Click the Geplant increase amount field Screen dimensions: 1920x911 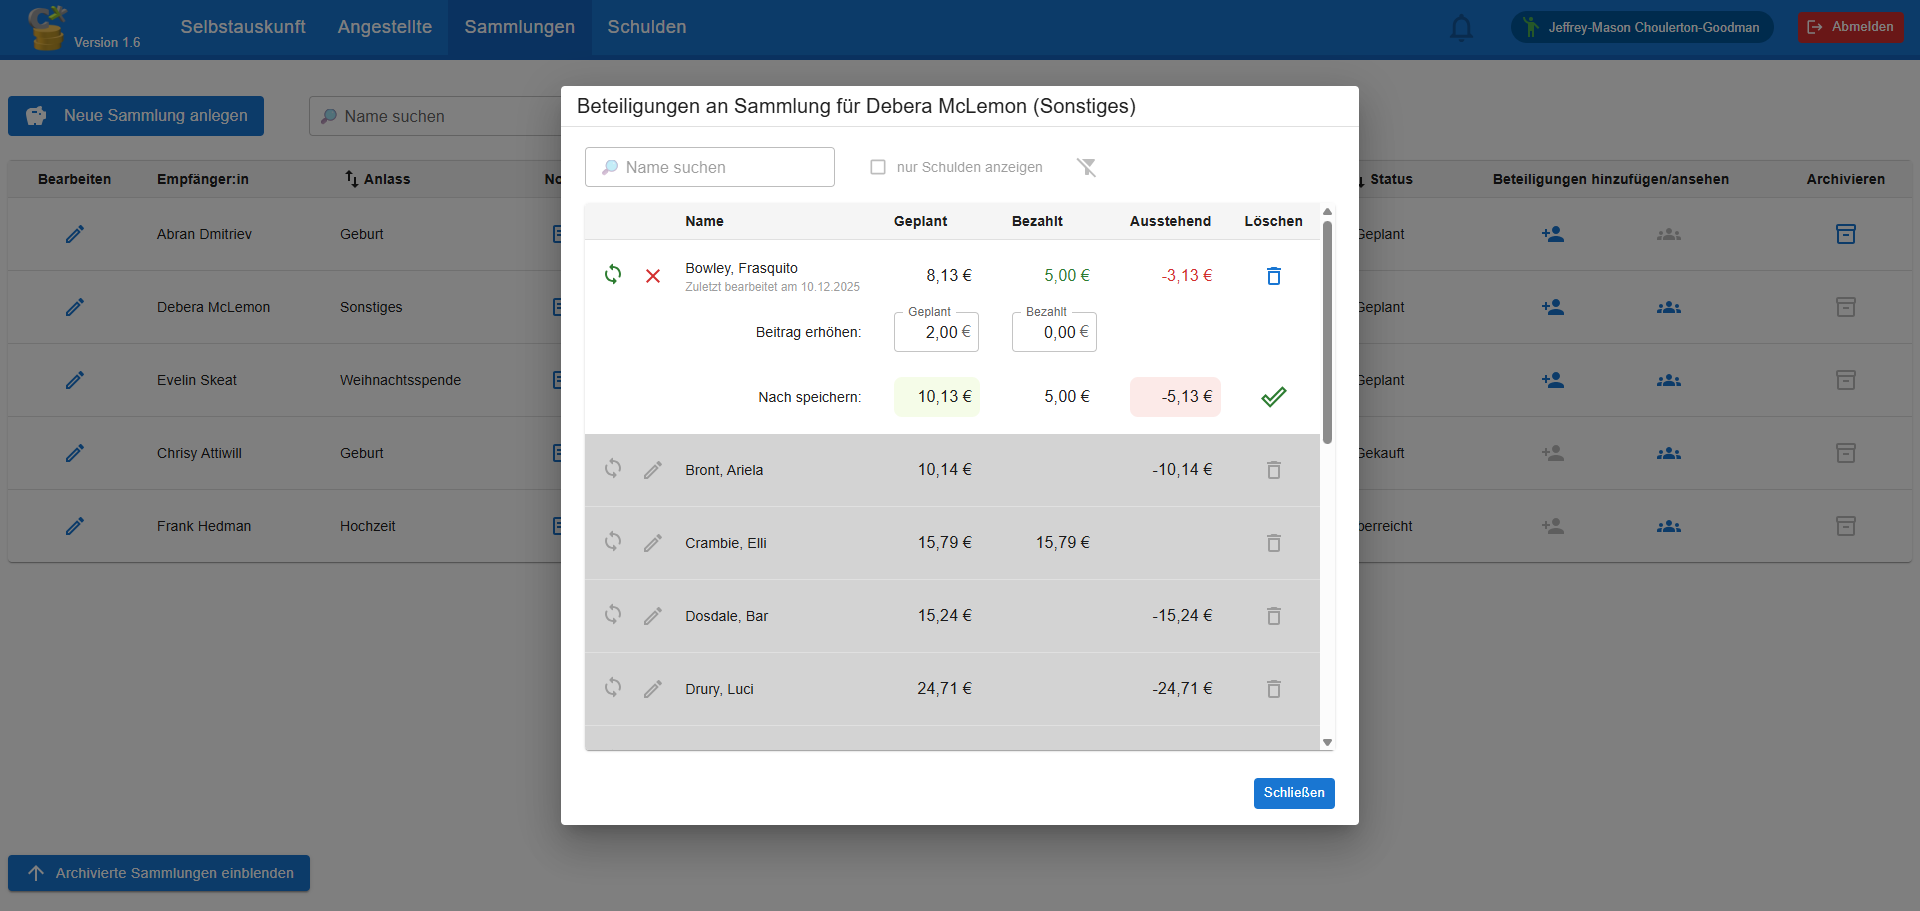point(935,333)
